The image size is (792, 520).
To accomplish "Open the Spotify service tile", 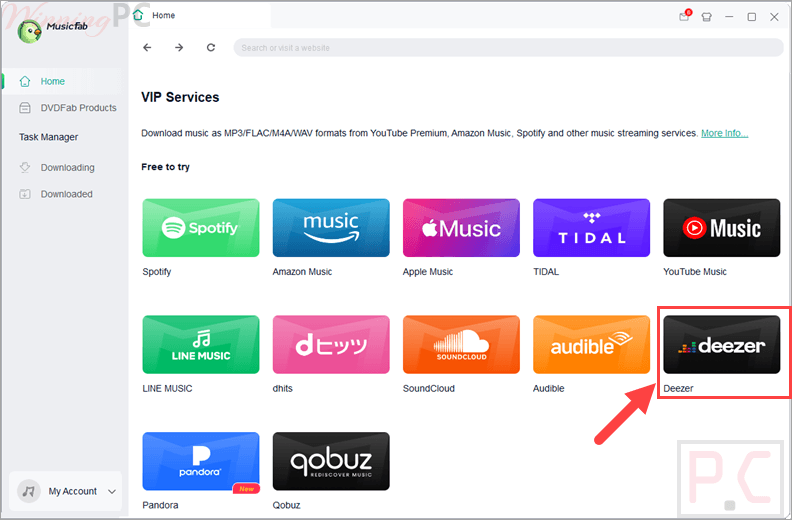I will [x=201, y=228].
